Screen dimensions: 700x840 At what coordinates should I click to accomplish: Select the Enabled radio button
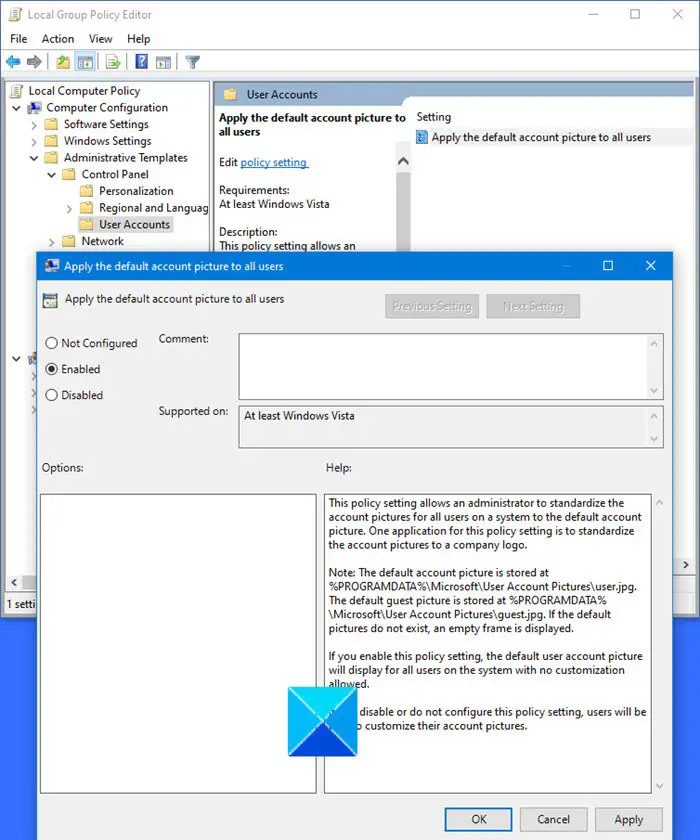pyautogui.click(x=51, y=369)
